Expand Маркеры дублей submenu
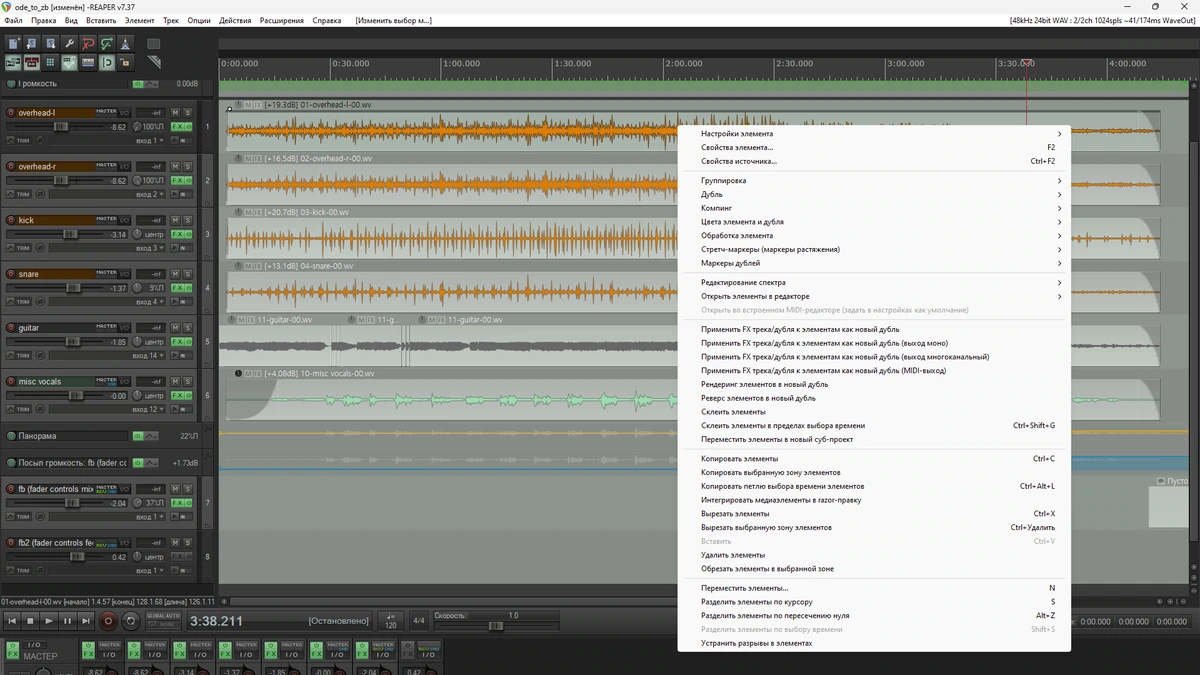Image resolution: width=1200 pixels, height=675 pixels. point(874,263)
